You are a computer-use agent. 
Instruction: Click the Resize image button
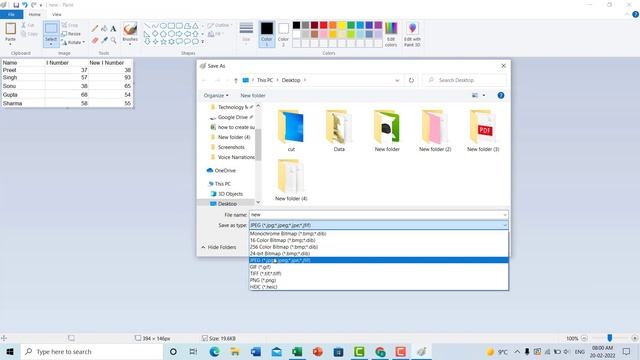(71, 34)
